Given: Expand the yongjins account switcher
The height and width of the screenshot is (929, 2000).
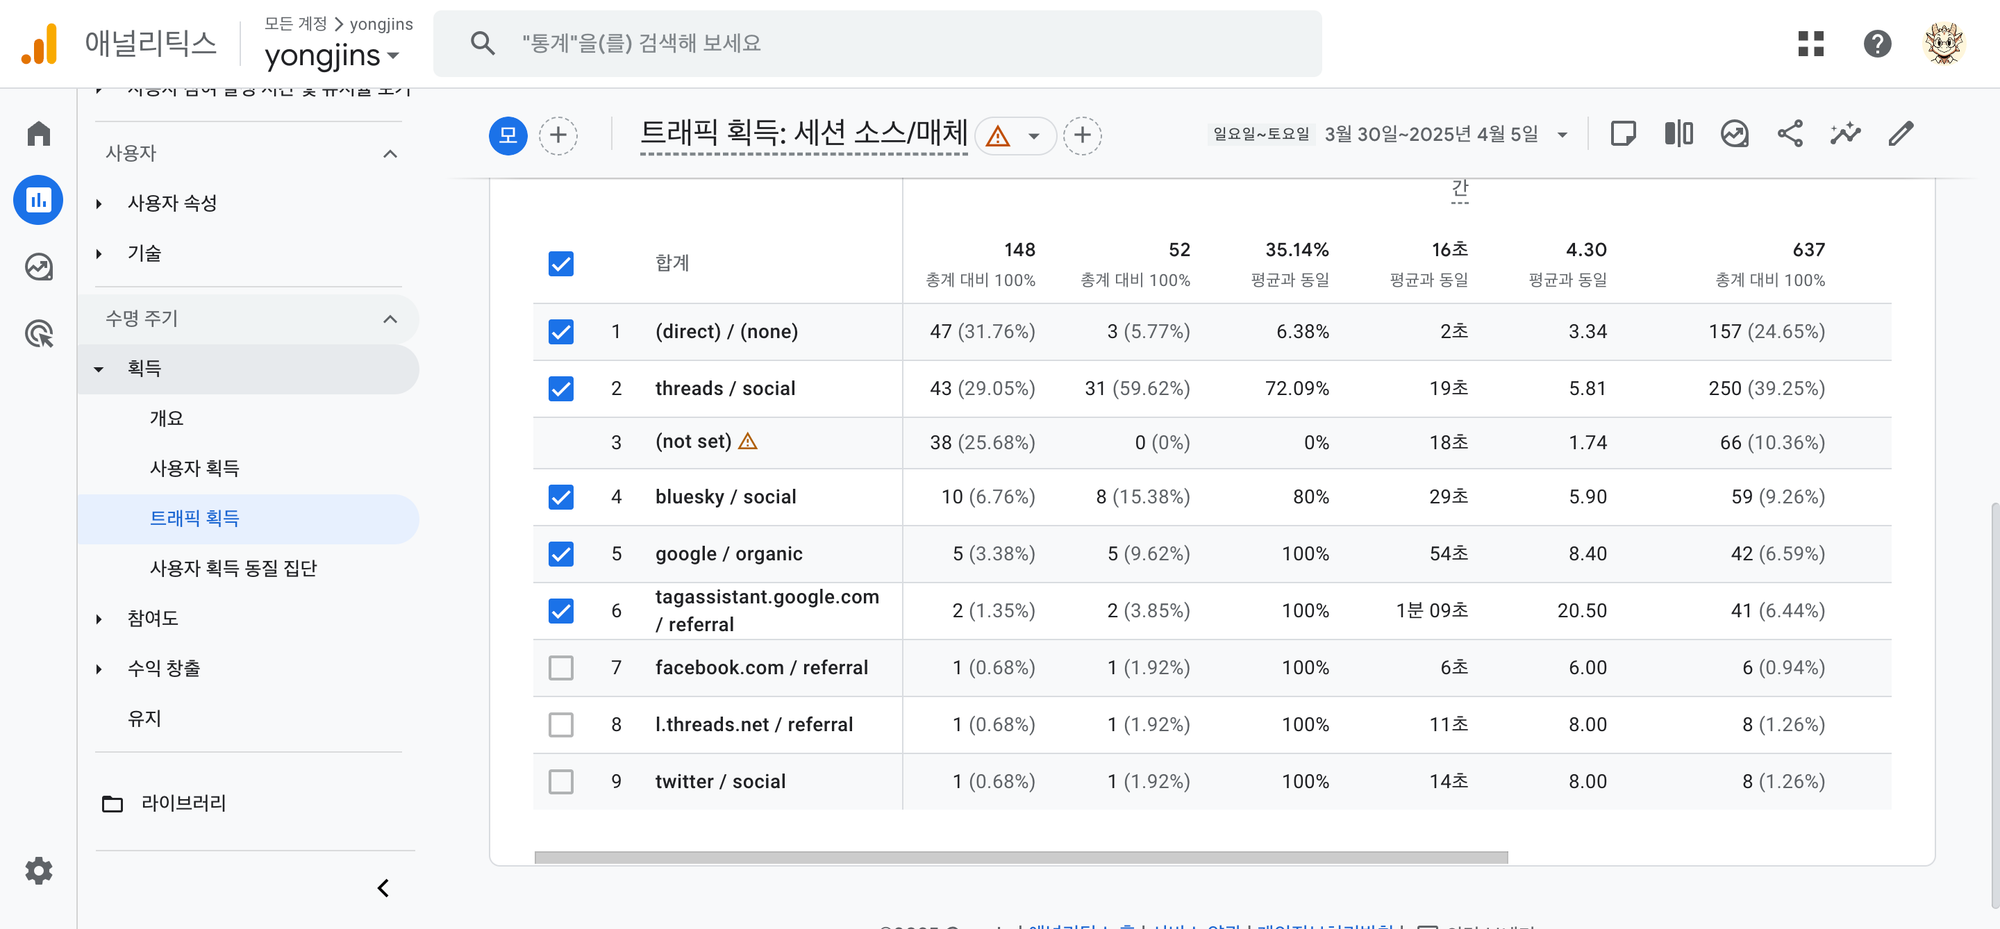Looking at the screenshot, I should 335,55.
